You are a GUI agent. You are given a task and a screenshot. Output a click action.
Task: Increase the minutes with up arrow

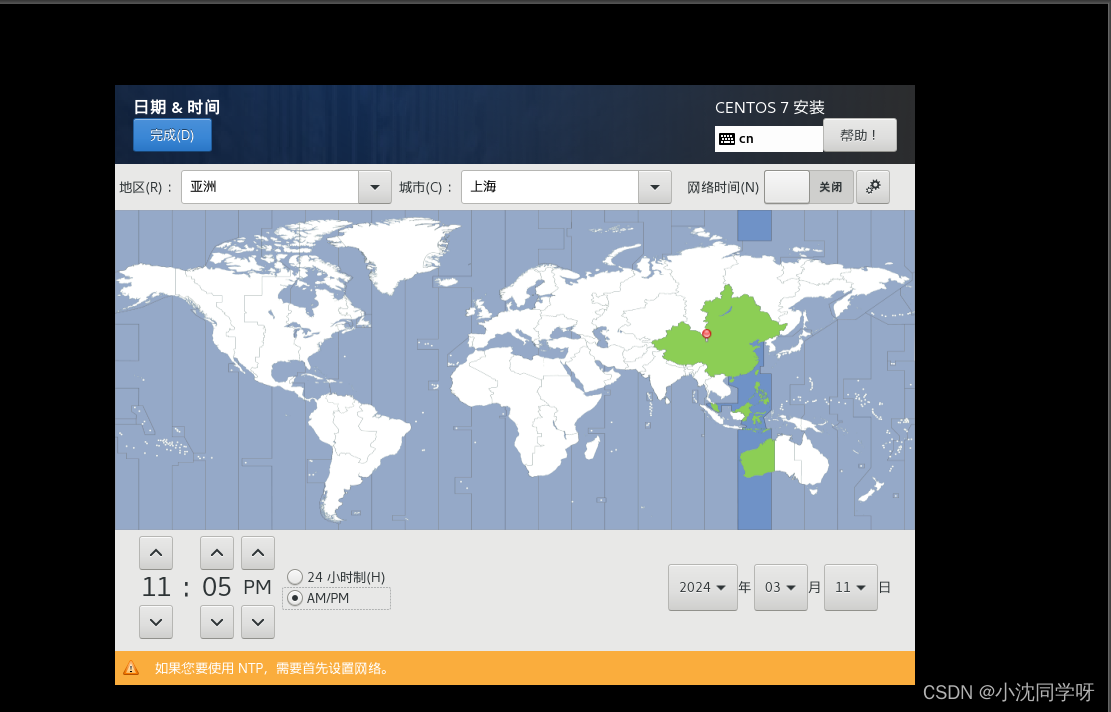(x=217, y=553)
